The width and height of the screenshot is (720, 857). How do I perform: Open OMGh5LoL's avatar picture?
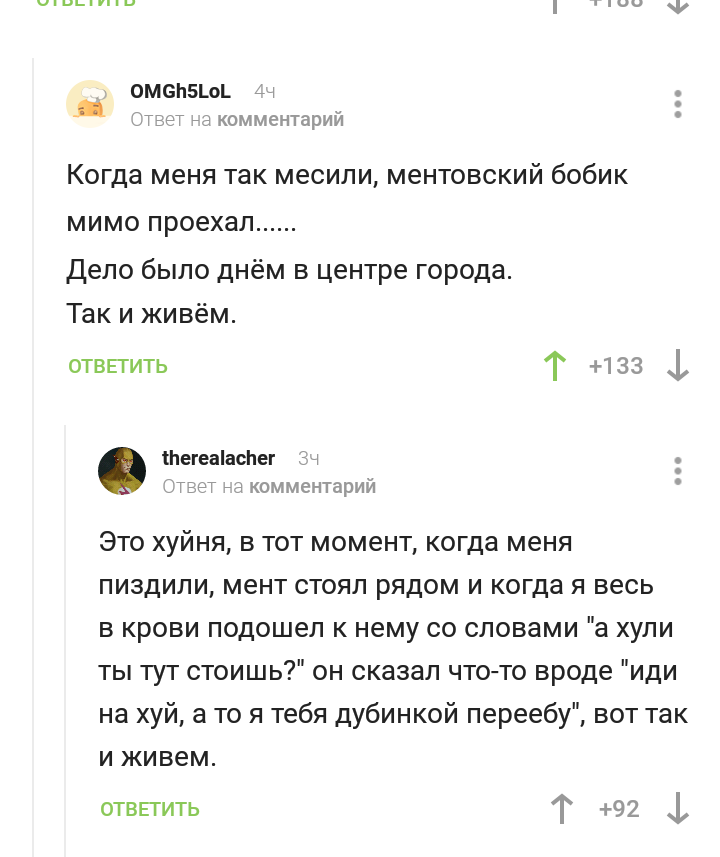90,104
